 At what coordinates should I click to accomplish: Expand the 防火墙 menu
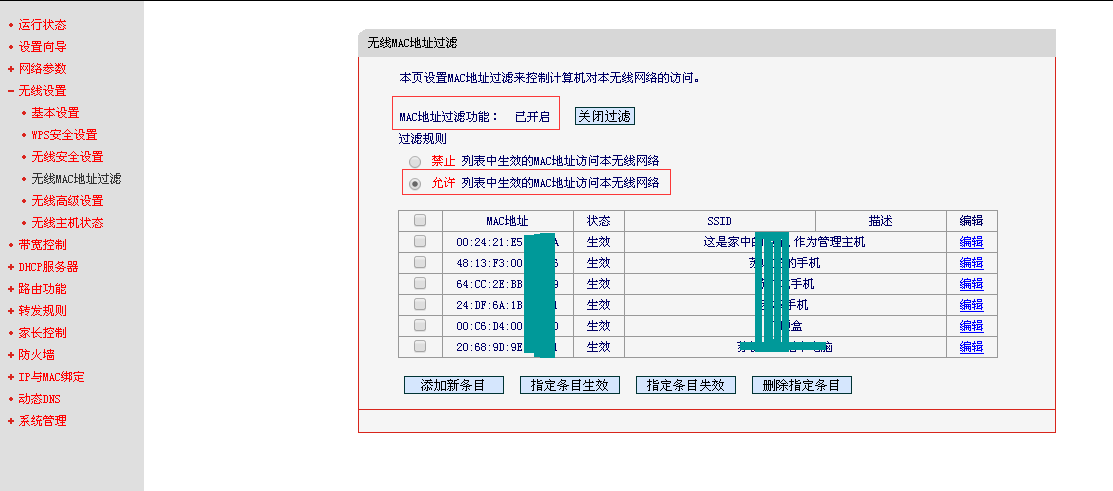(x=36, y=355)
